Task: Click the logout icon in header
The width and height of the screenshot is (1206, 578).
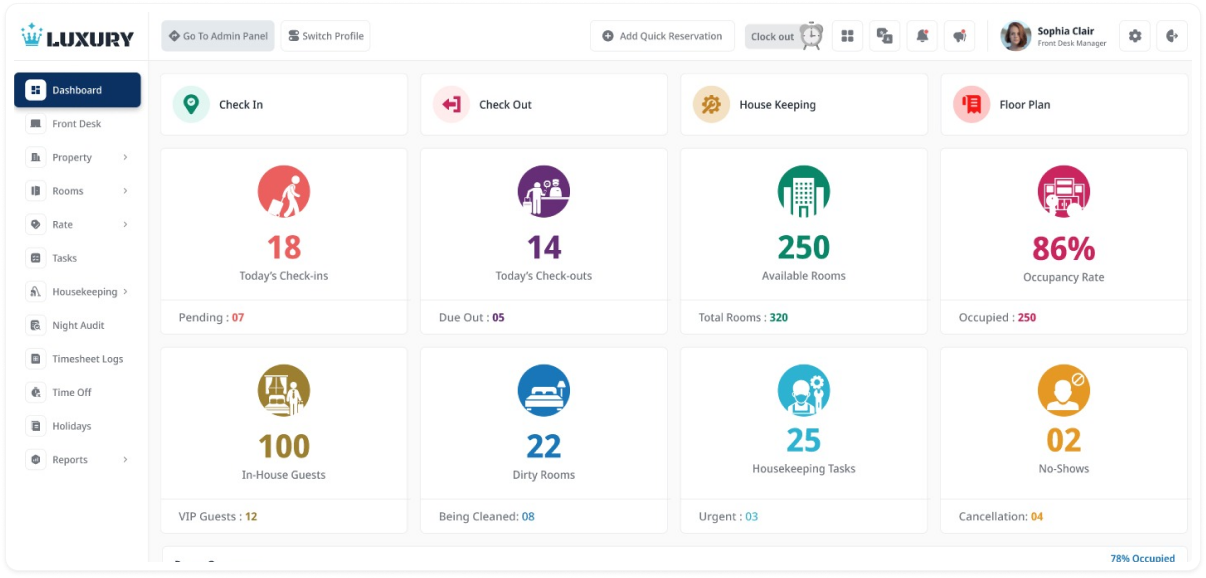Action: pyautogui.click(x=1172, y=36)
